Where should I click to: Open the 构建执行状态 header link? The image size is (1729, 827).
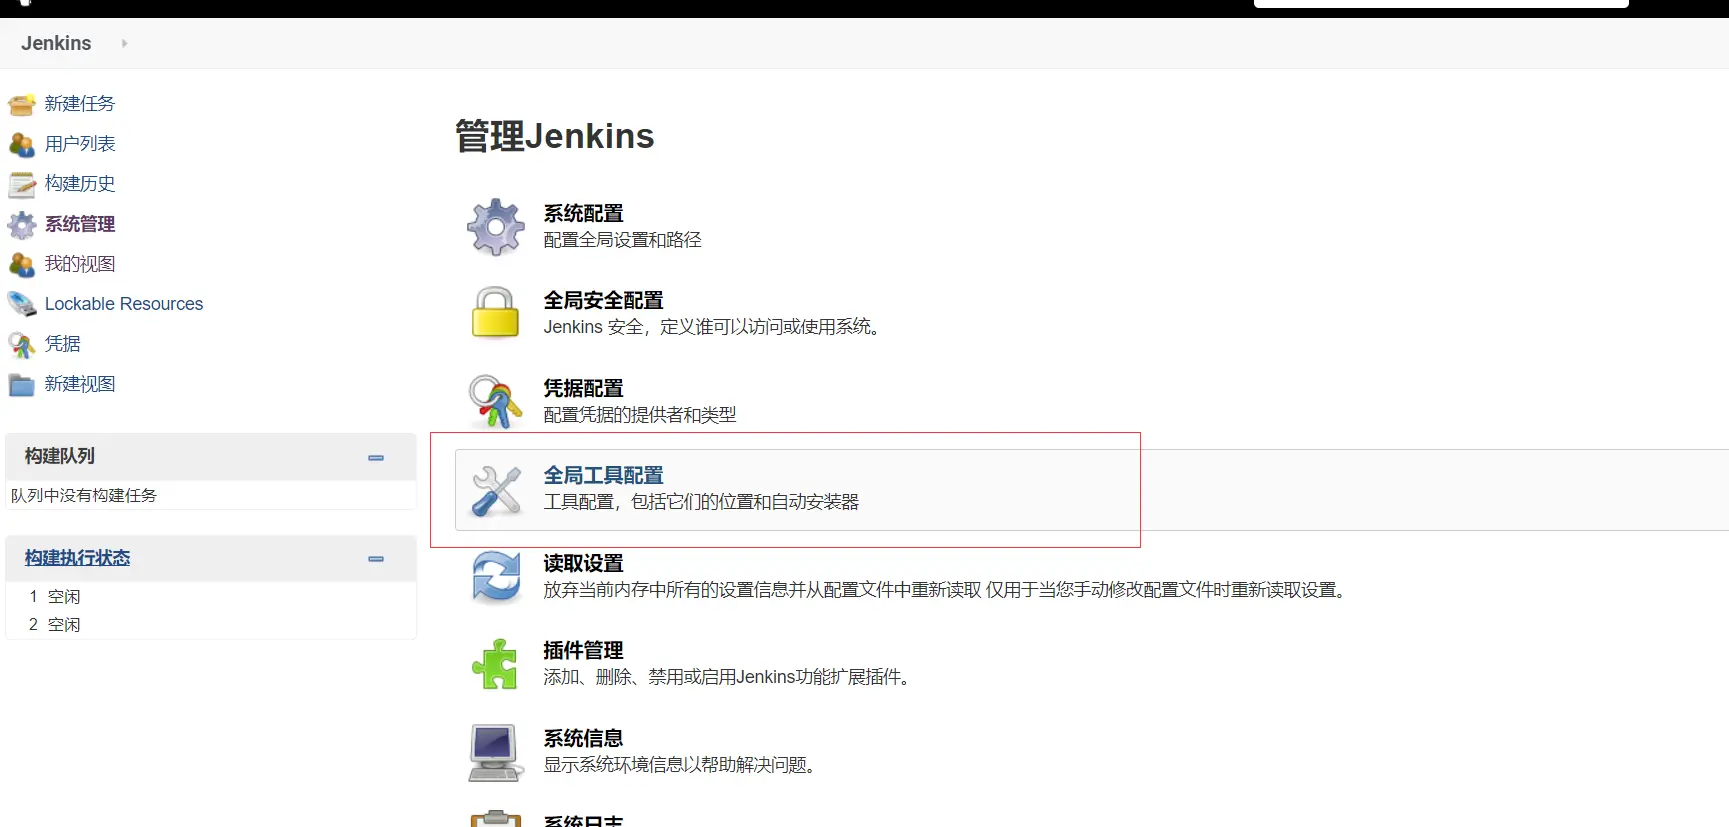coord(78,558)
